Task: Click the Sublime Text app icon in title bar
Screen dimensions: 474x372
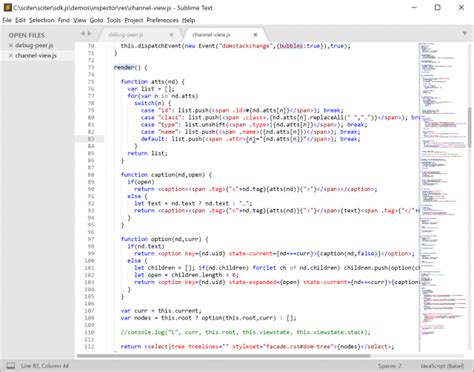Action: [x=7, y=7]
